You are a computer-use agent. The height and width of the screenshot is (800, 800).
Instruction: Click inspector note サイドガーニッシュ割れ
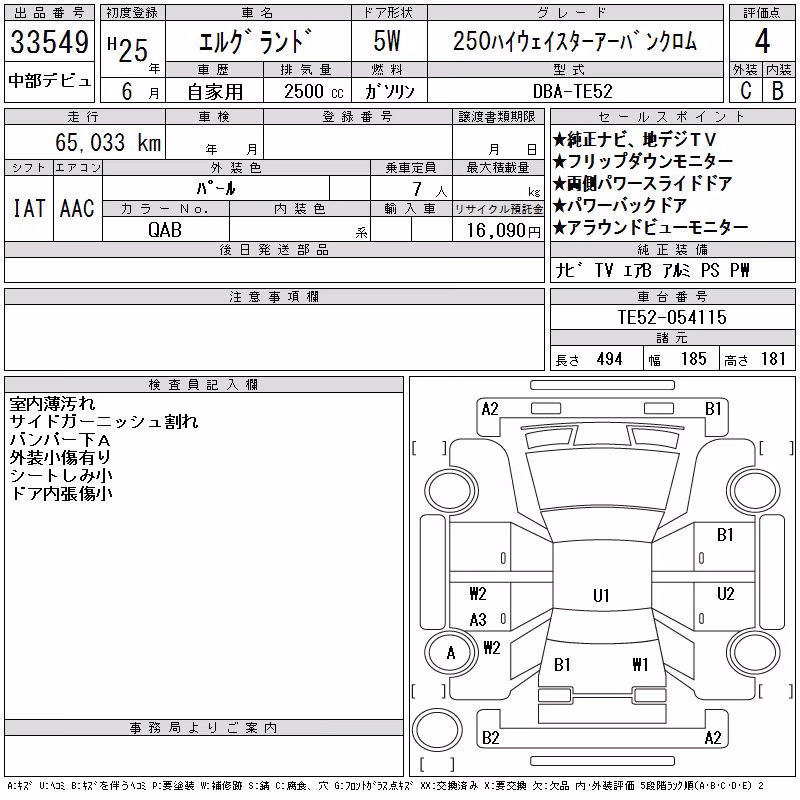(104, 421)
